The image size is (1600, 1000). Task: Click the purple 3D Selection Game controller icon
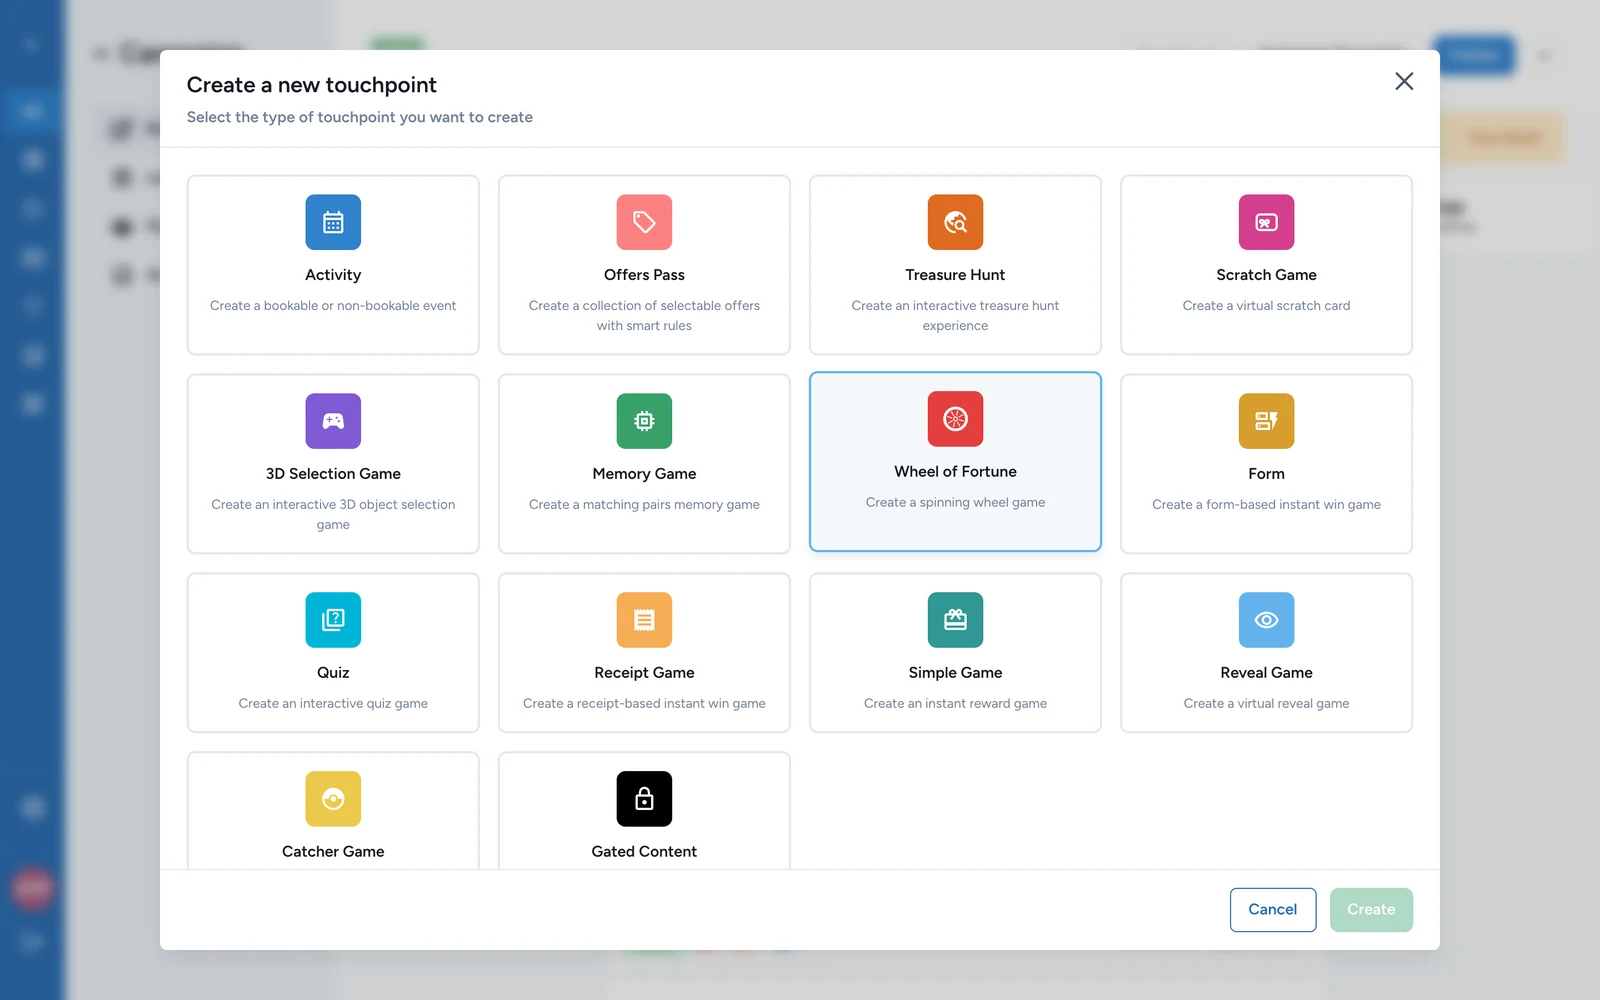pos(333,421)
